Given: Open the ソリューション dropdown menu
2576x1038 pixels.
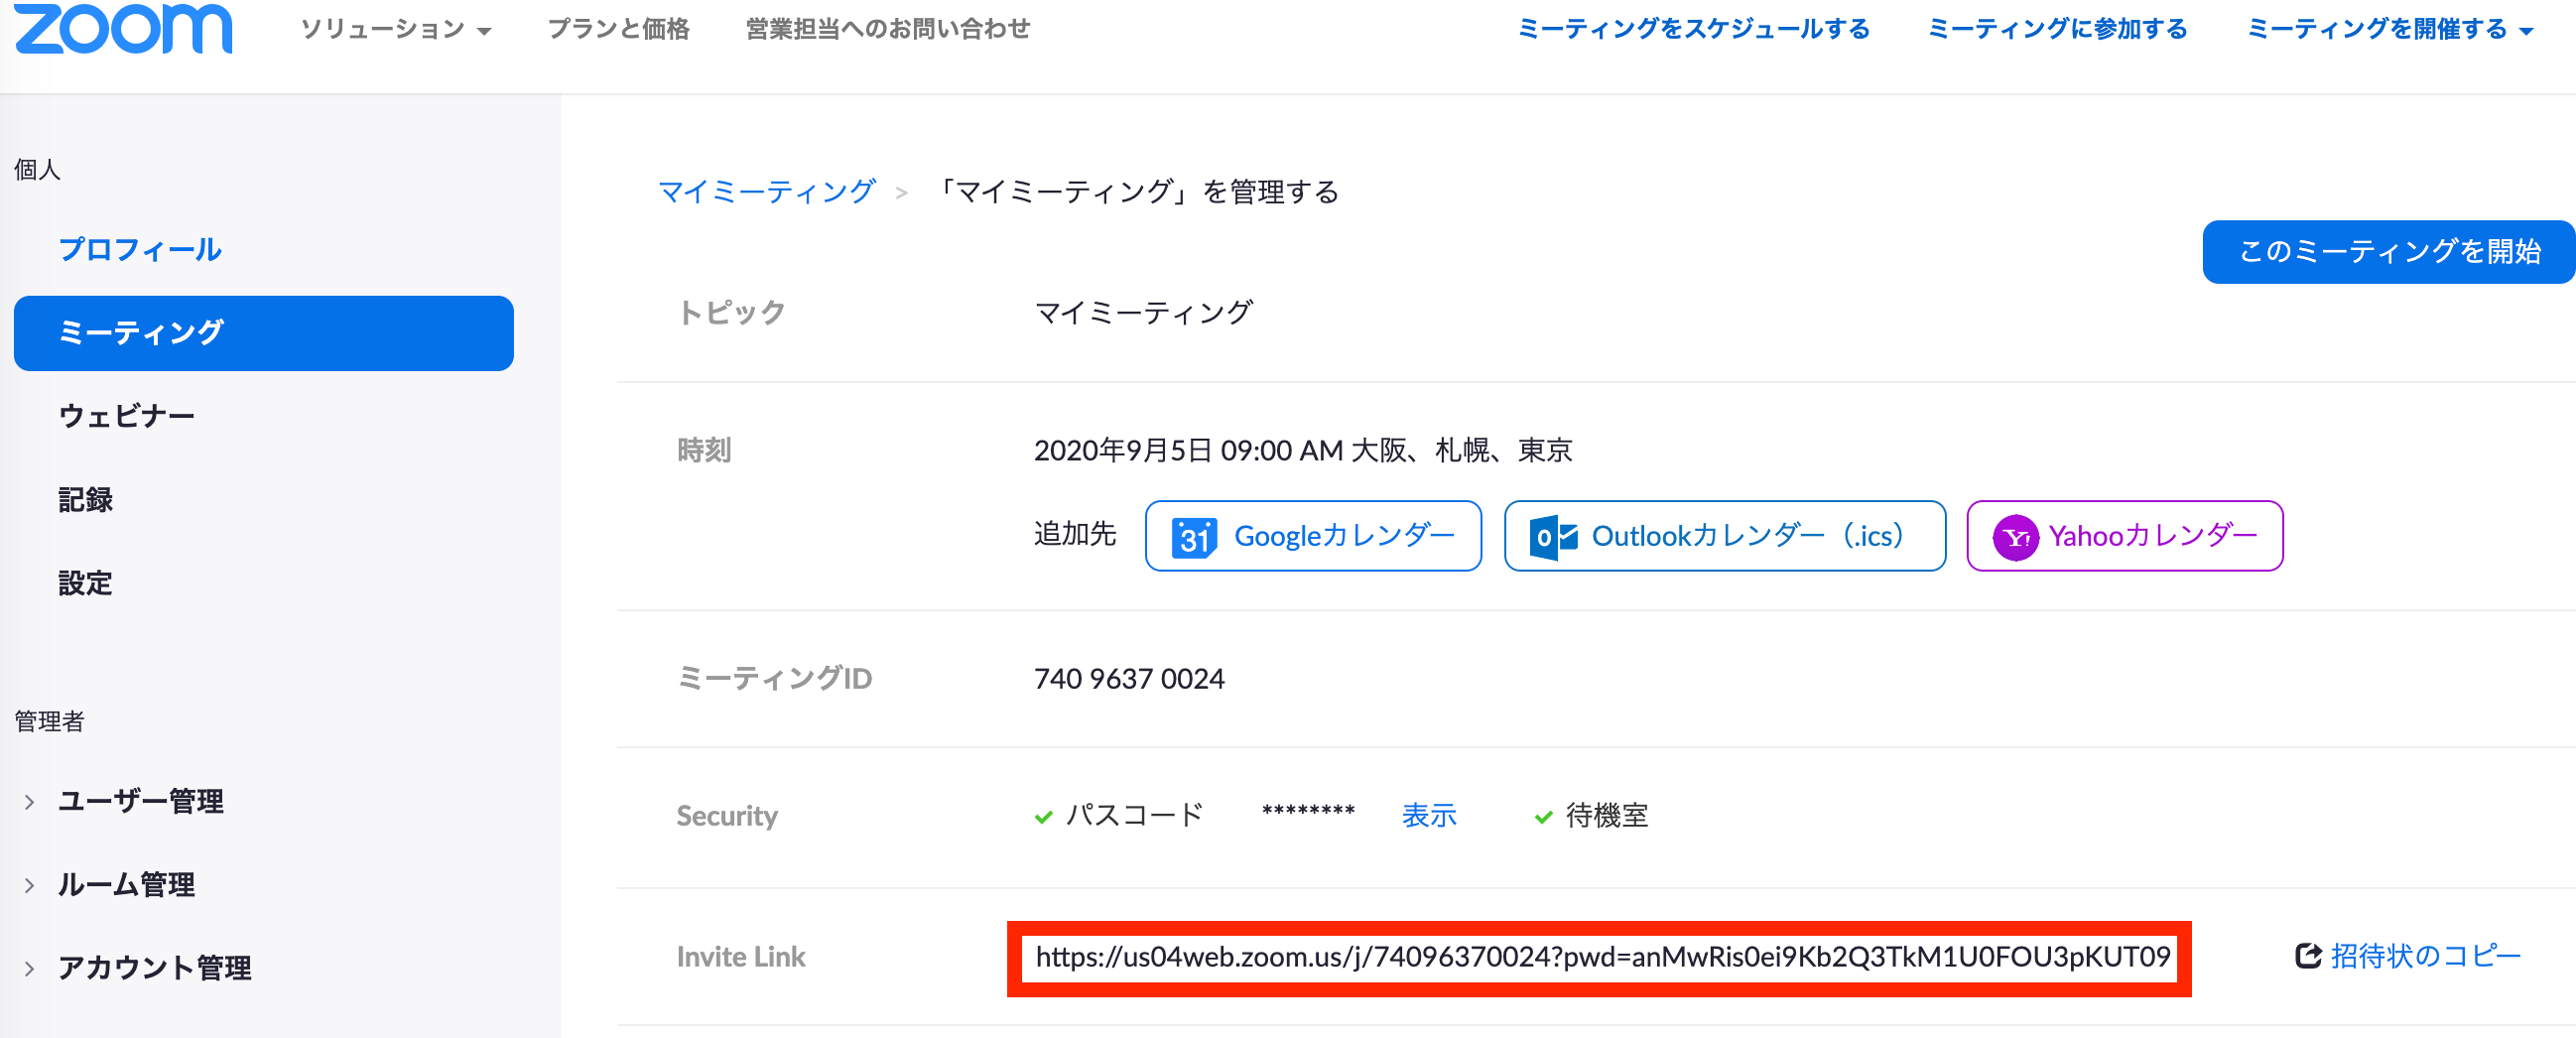Looking at the screenshot, I should tap(396, 29).
